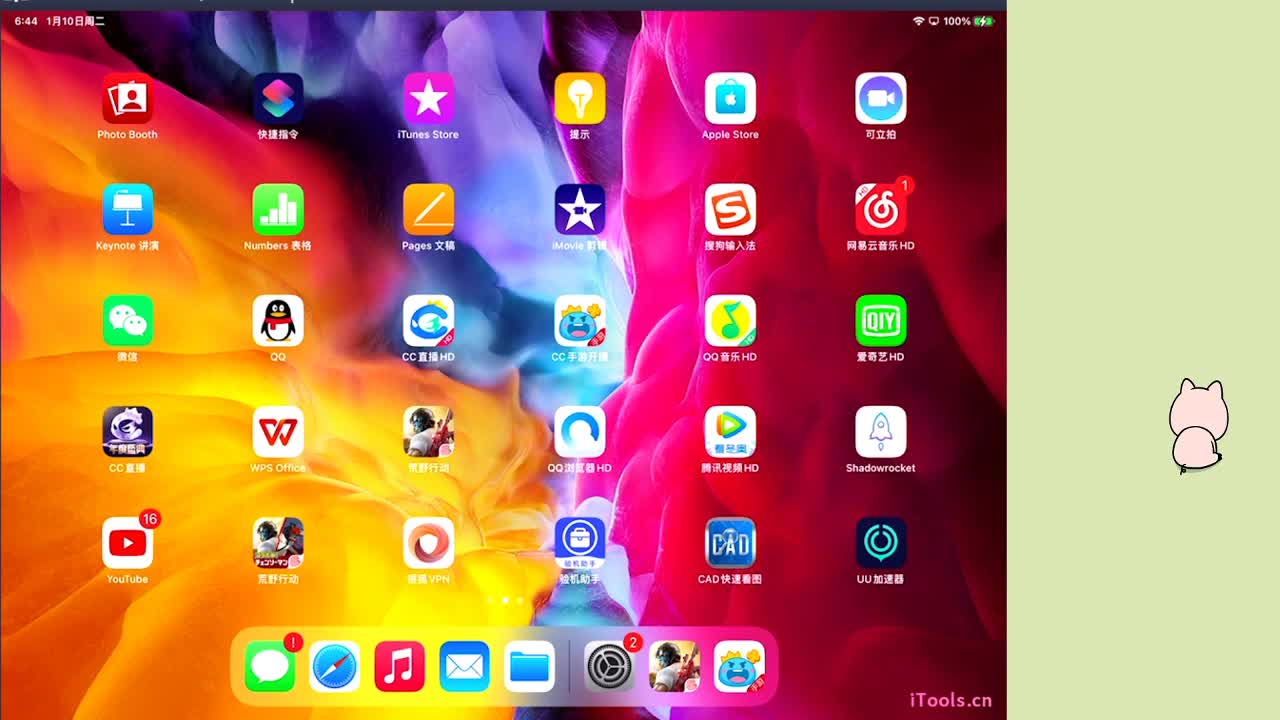Open Music app in the dock
1280x720 pixels.
click(x=400, y=666)
